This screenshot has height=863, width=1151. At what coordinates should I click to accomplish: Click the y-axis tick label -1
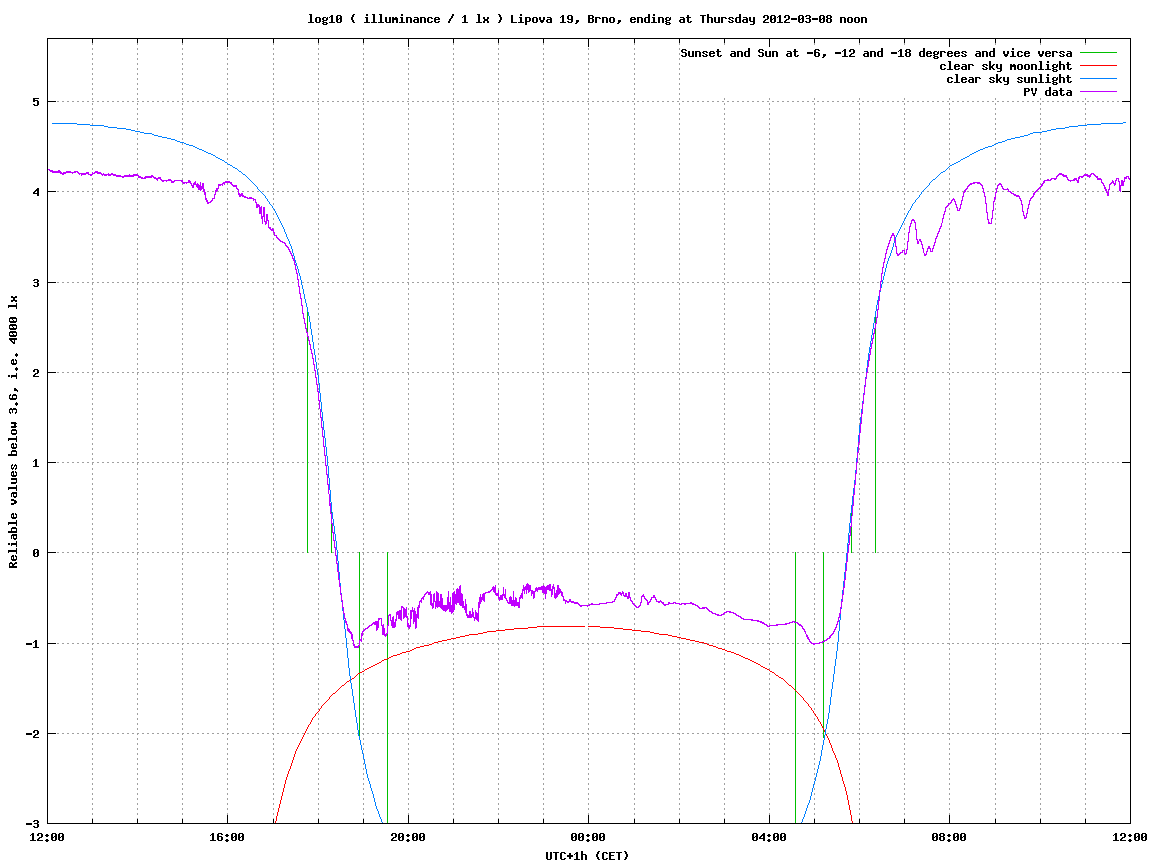pos(32,644)
